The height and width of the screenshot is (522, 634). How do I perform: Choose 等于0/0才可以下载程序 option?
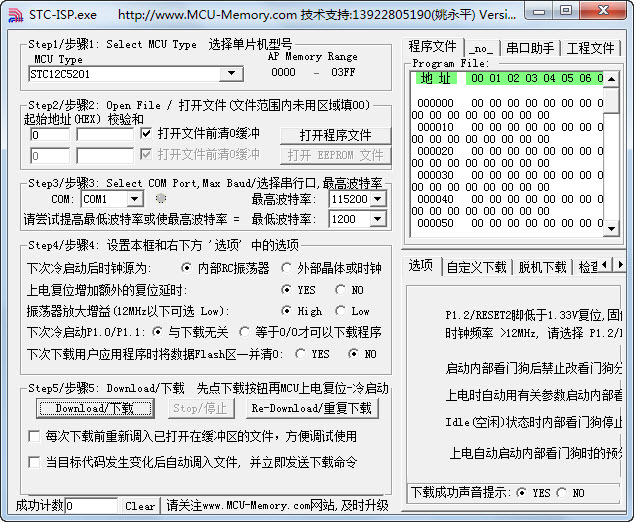(246, 332)
